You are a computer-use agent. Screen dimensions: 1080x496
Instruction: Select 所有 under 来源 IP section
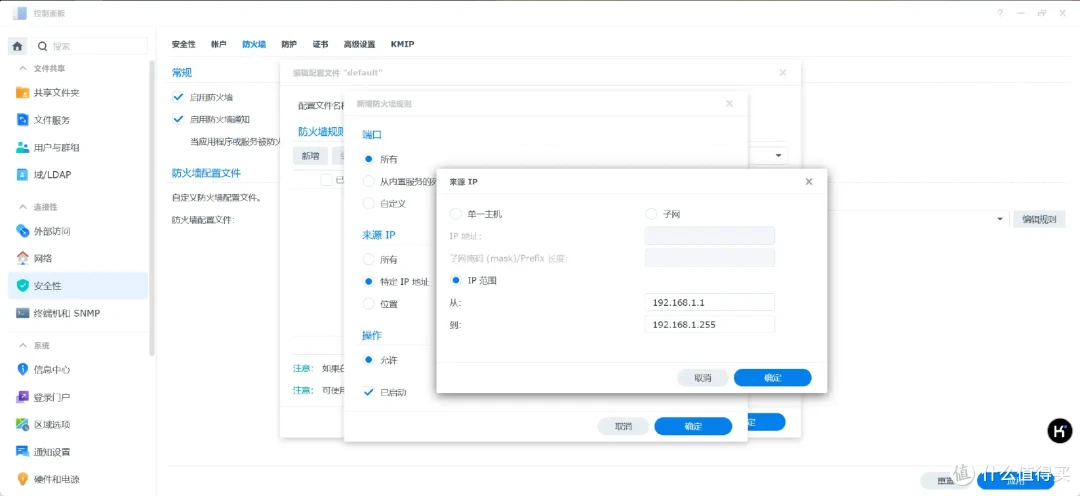[368, 260]
